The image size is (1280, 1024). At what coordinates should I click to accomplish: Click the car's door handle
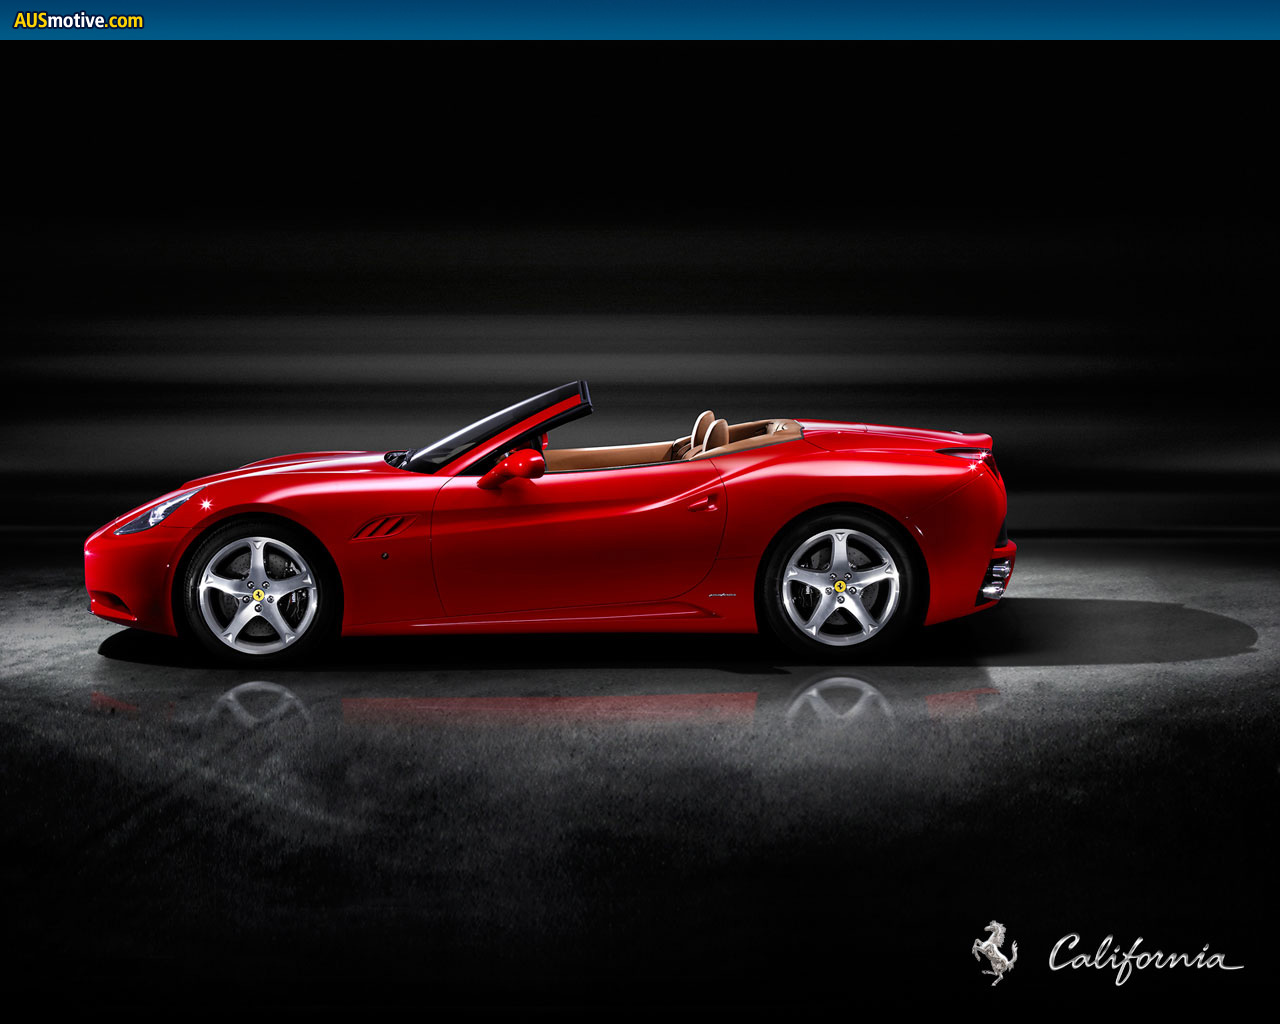pos(704,503)
